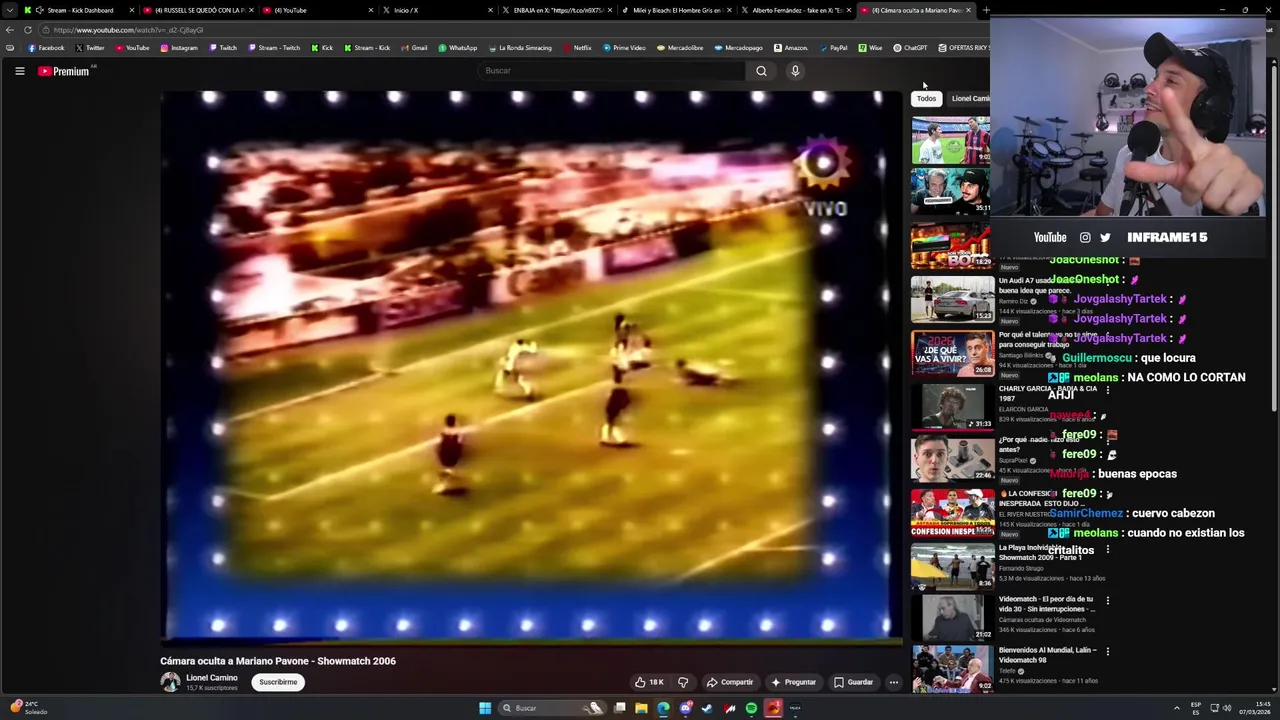Open the Lionel Camino channel name link

(212, 677)
